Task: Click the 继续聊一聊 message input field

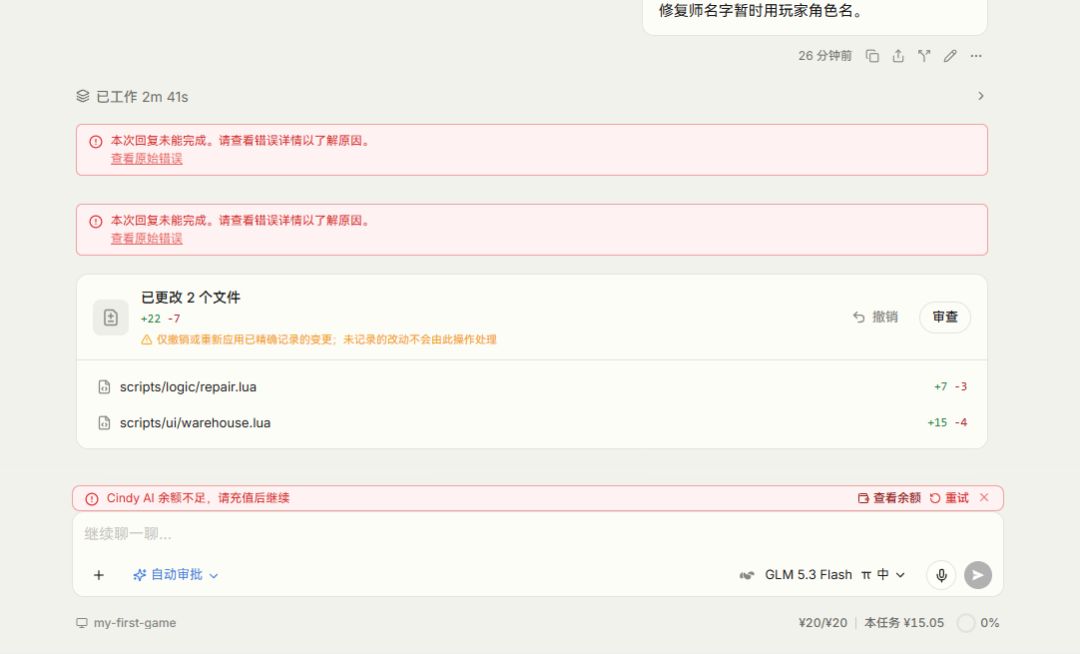Action: (537, 534)
